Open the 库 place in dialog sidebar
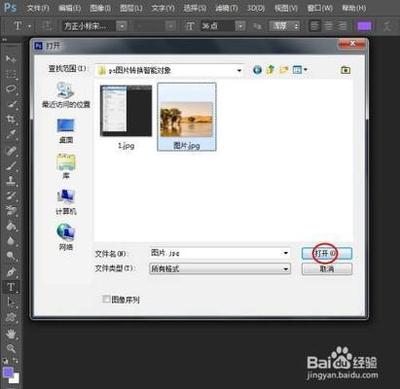 (66, 166)
